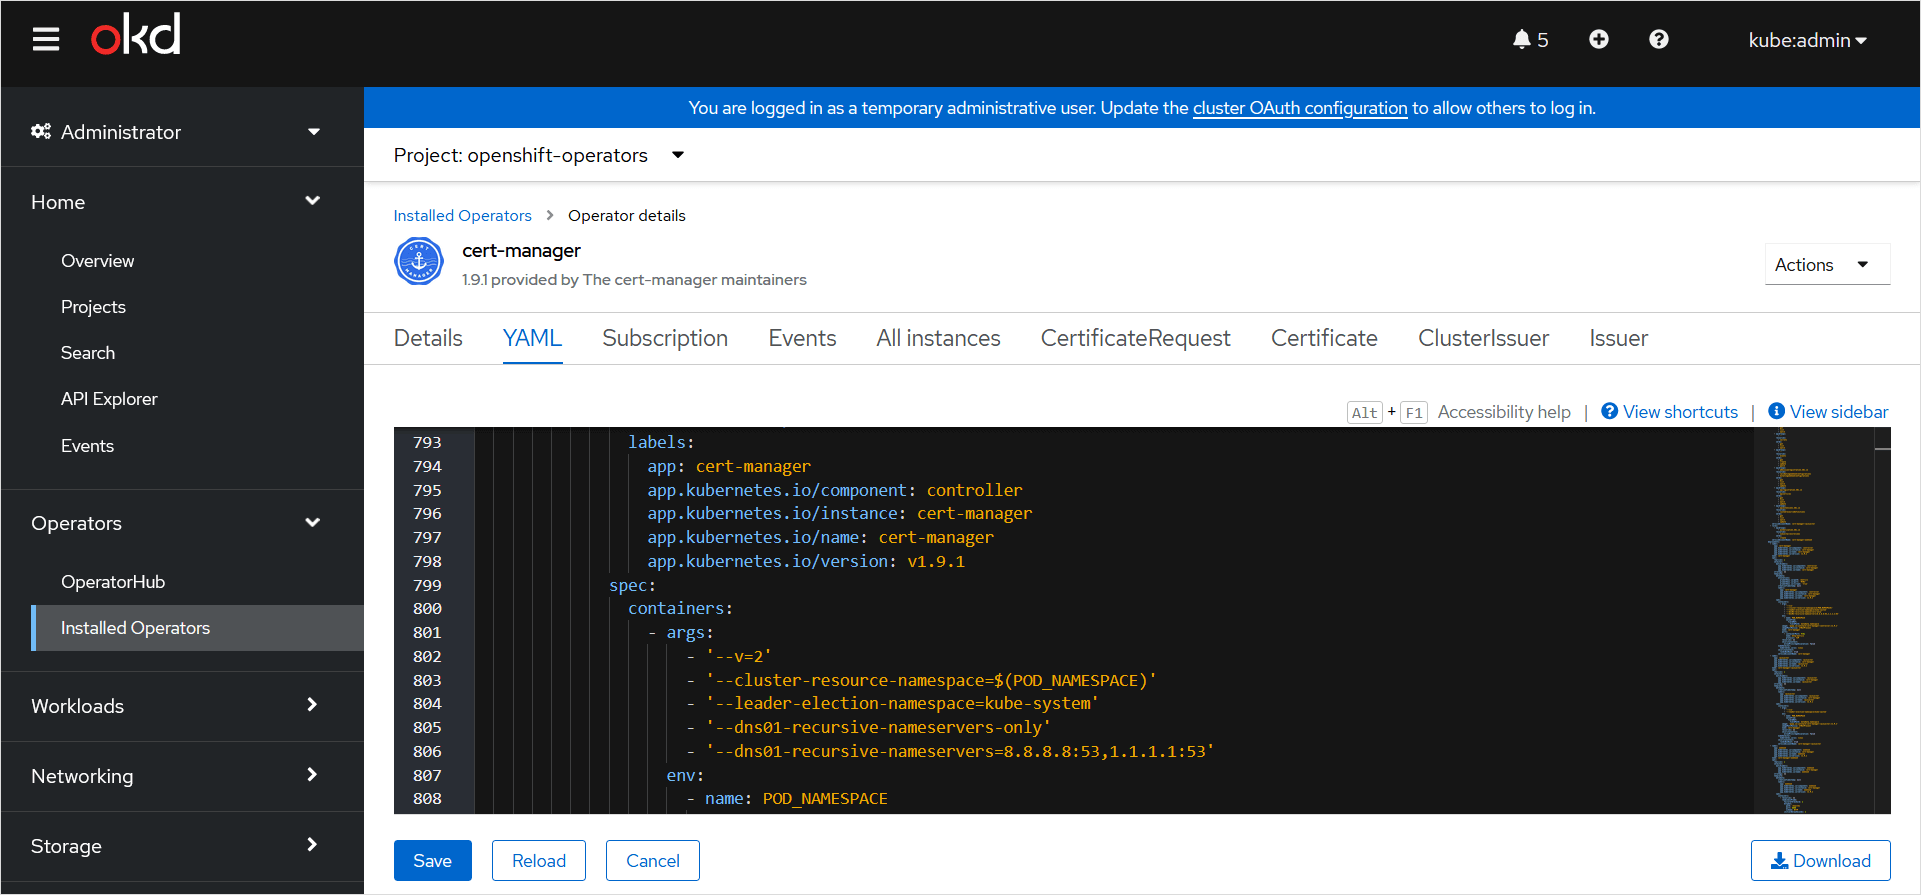Screen dimensions: 1921x895
Task: Switch to the Subscription tab
Action: 665,338
